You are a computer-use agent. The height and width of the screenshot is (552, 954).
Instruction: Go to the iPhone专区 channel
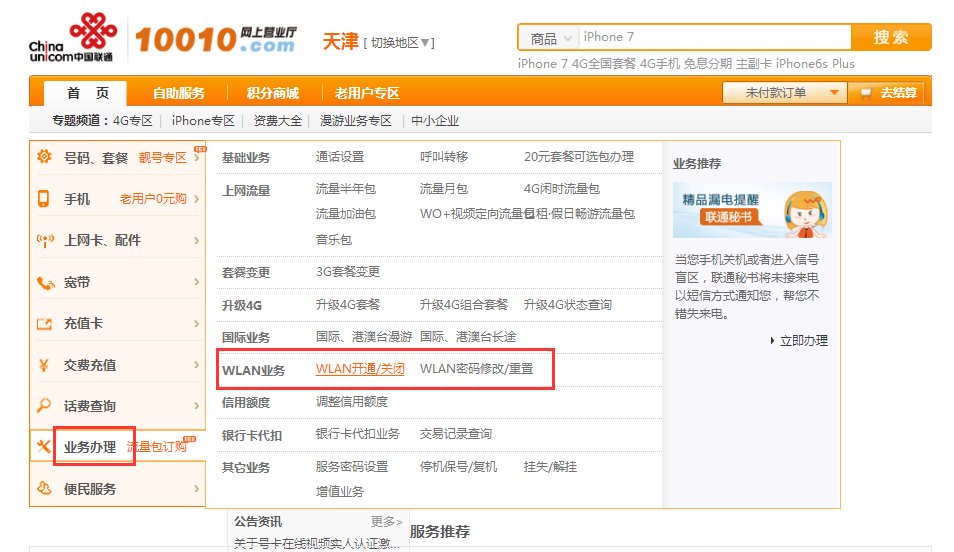click(x=203, y=121)
